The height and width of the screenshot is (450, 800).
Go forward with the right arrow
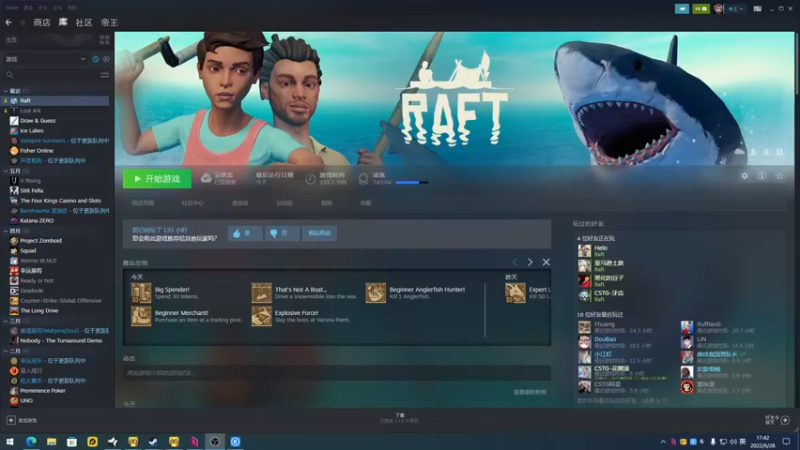click(22, 22)
